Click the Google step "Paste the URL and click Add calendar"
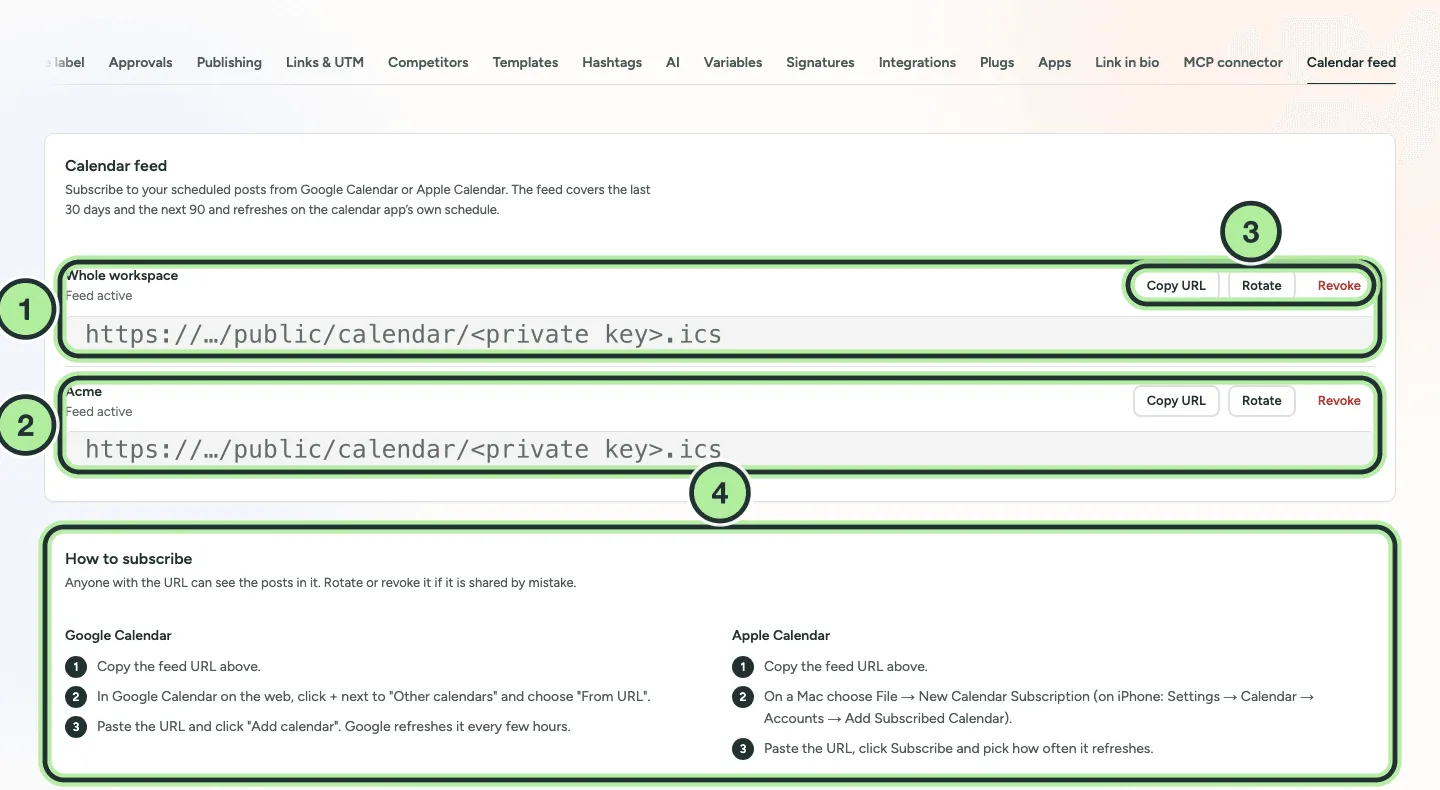 [334, 726]
